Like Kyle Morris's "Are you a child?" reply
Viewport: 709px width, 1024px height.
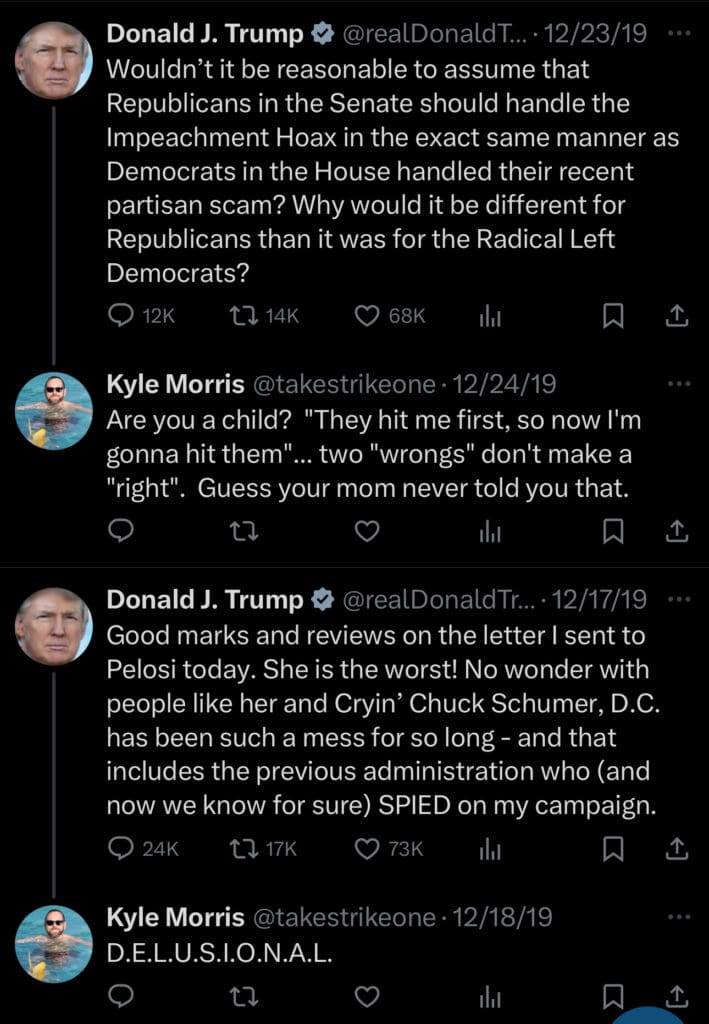(367, 532)
